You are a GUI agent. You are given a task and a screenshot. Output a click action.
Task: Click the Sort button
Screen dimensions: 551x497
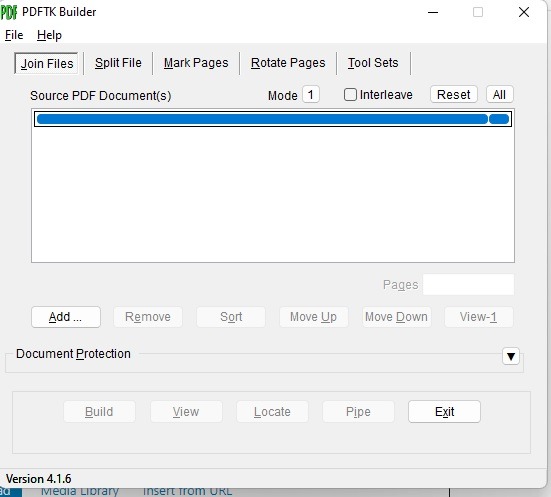(x=231, y=317)
